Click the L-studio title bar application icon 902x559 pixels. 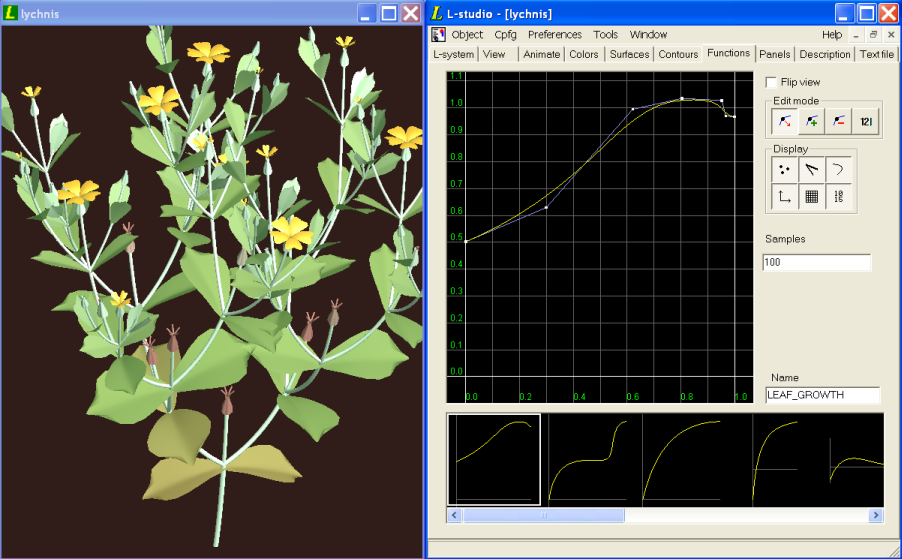(437, 13)
